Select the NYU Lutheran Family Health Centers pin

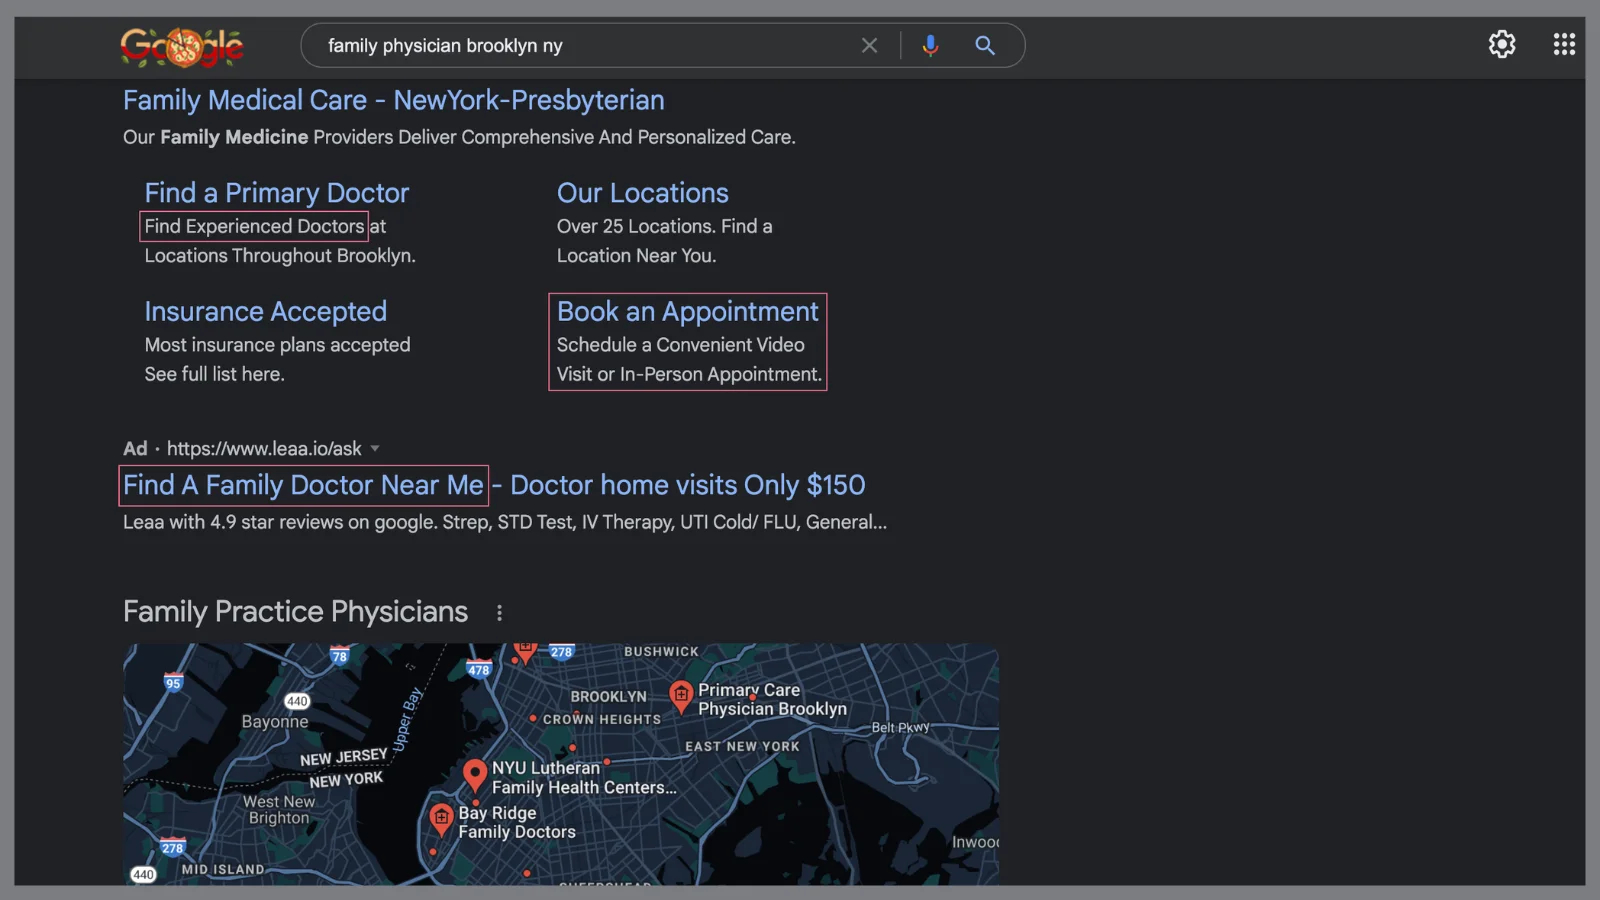click(475, 774)
